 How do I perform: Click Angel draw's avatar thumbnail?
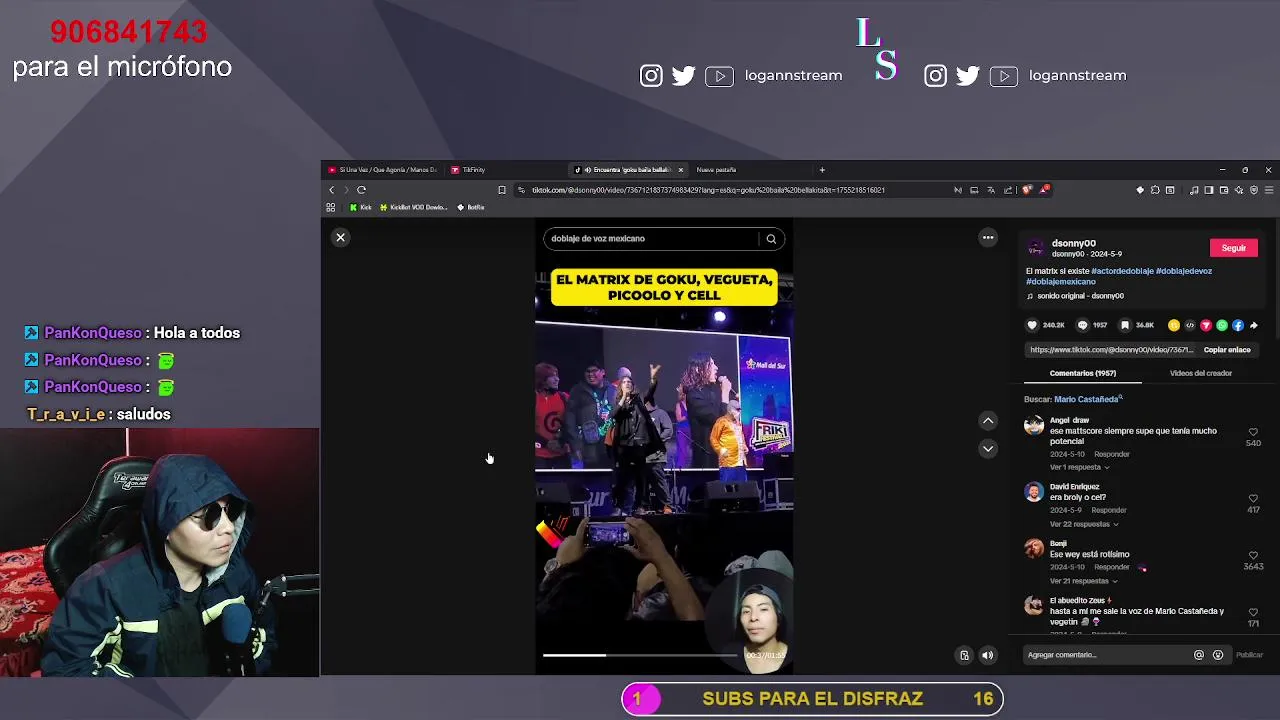click(x=1034, y=426)
